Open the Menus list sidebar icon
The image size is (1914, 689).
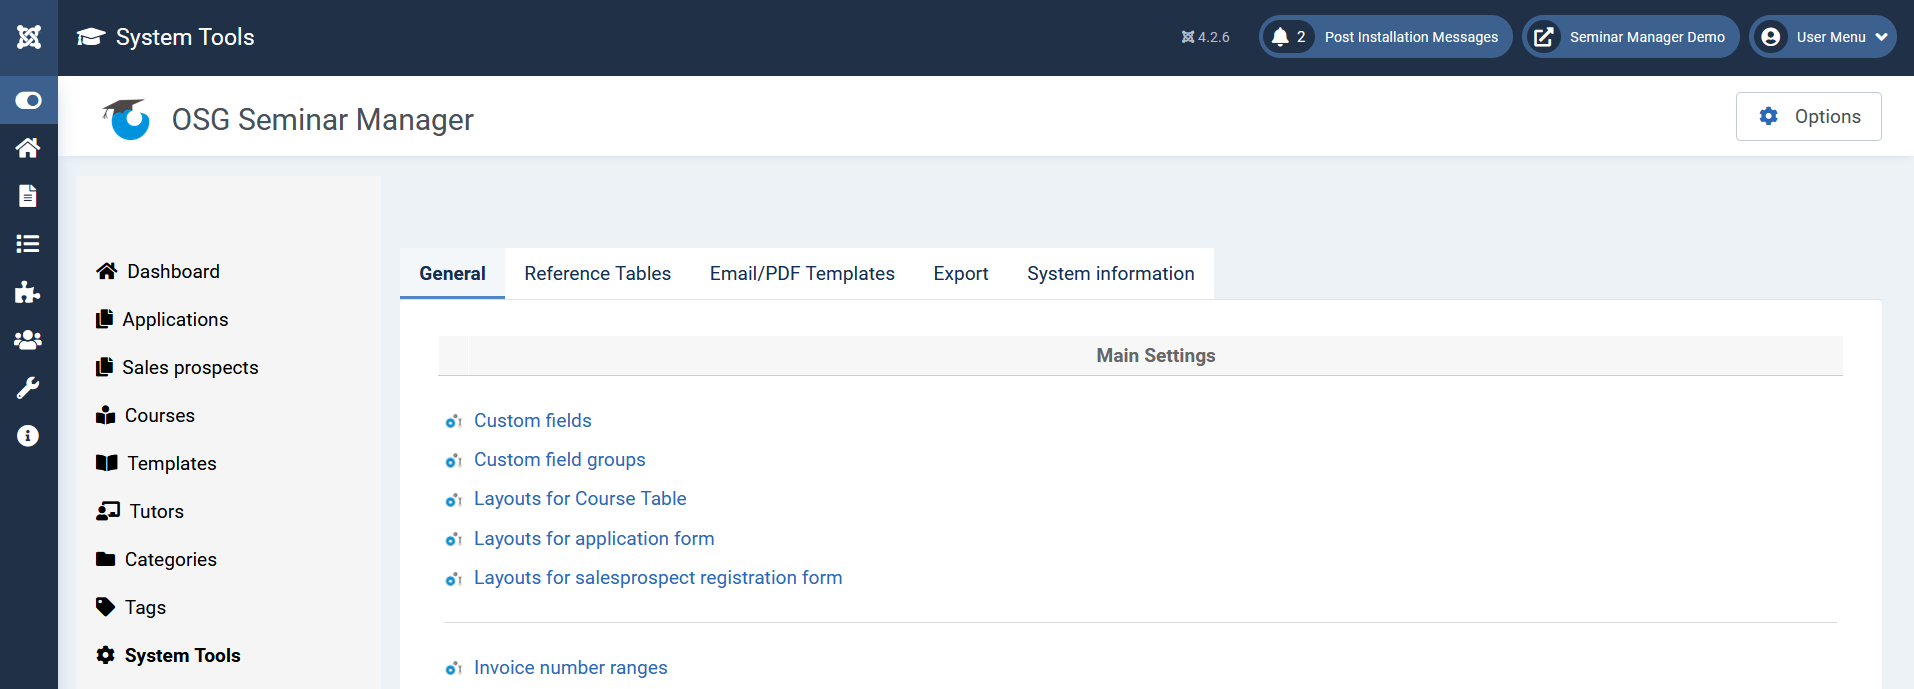pos(28,244)
